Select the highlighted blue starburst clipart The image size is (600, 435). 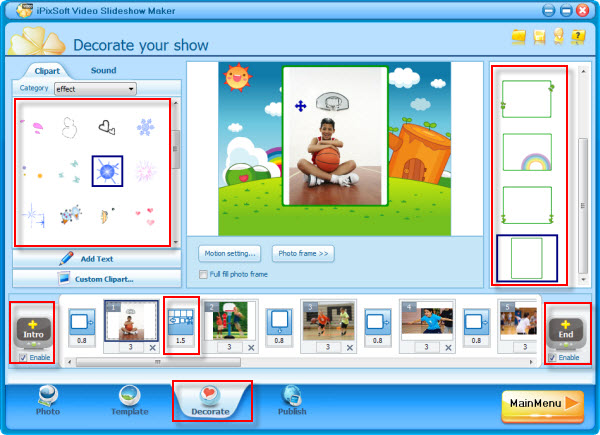107,171
